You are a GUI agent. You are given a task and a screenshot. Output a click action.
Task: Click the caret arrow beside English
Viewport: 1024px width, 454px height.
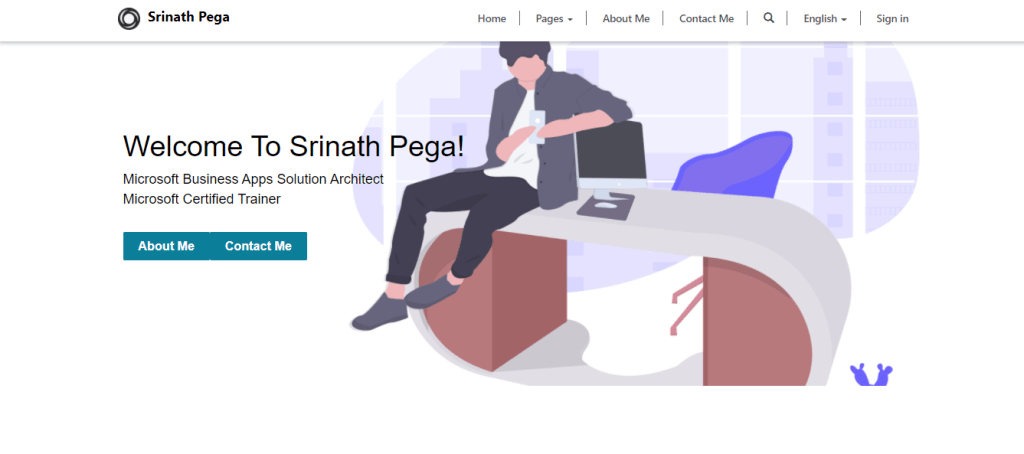point(844,20)
